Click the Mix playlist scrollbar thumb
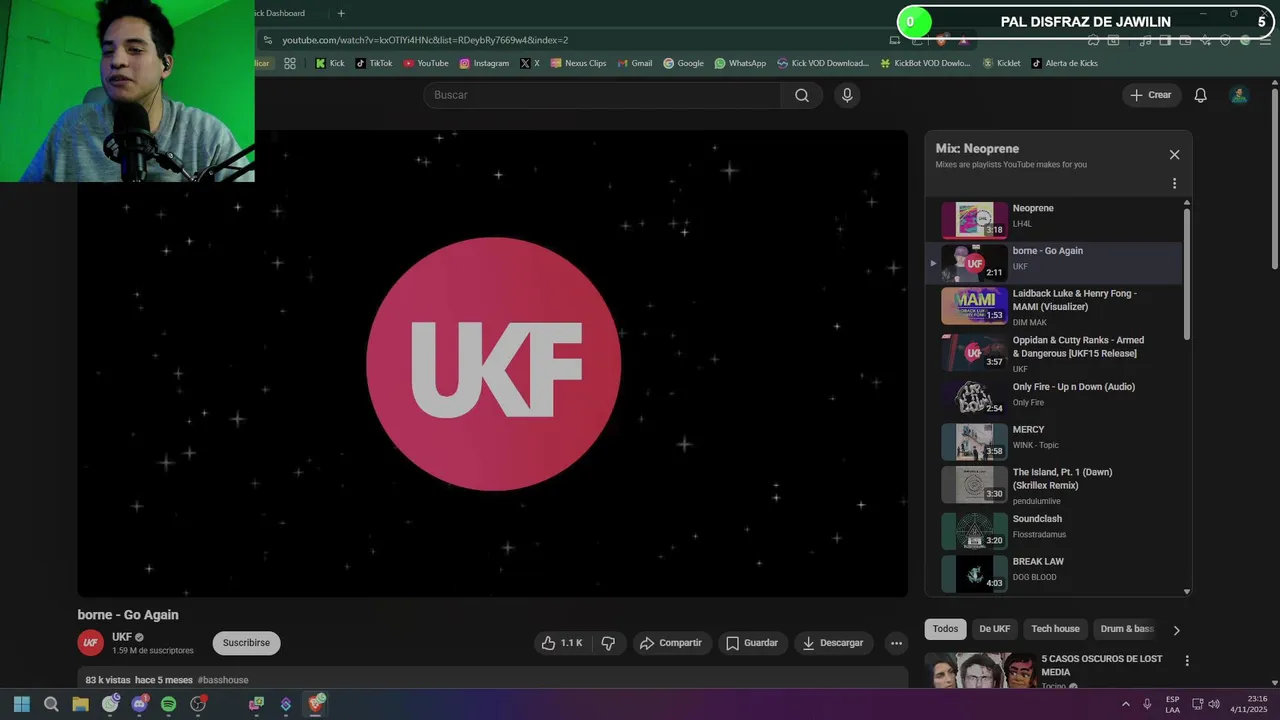The image size is (1280, 720). (x=1187, y=274)
